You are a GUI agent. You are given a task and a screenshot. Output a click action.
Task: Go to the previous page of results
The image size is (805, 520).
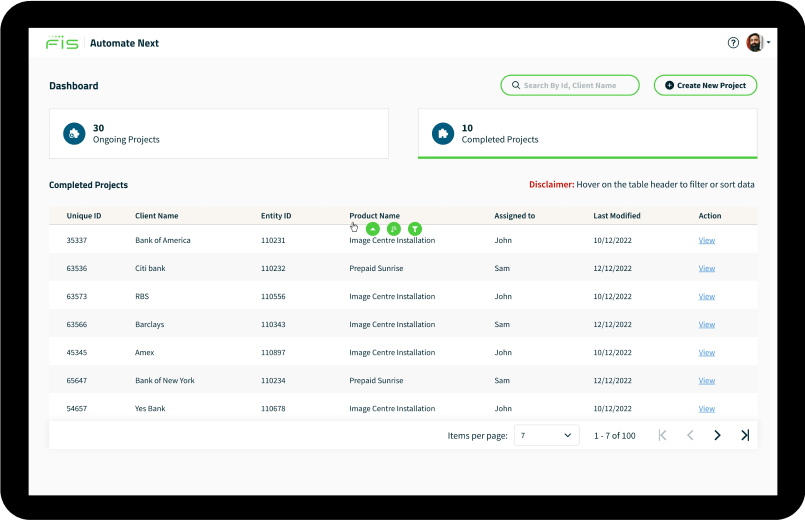tap(690, 435)
